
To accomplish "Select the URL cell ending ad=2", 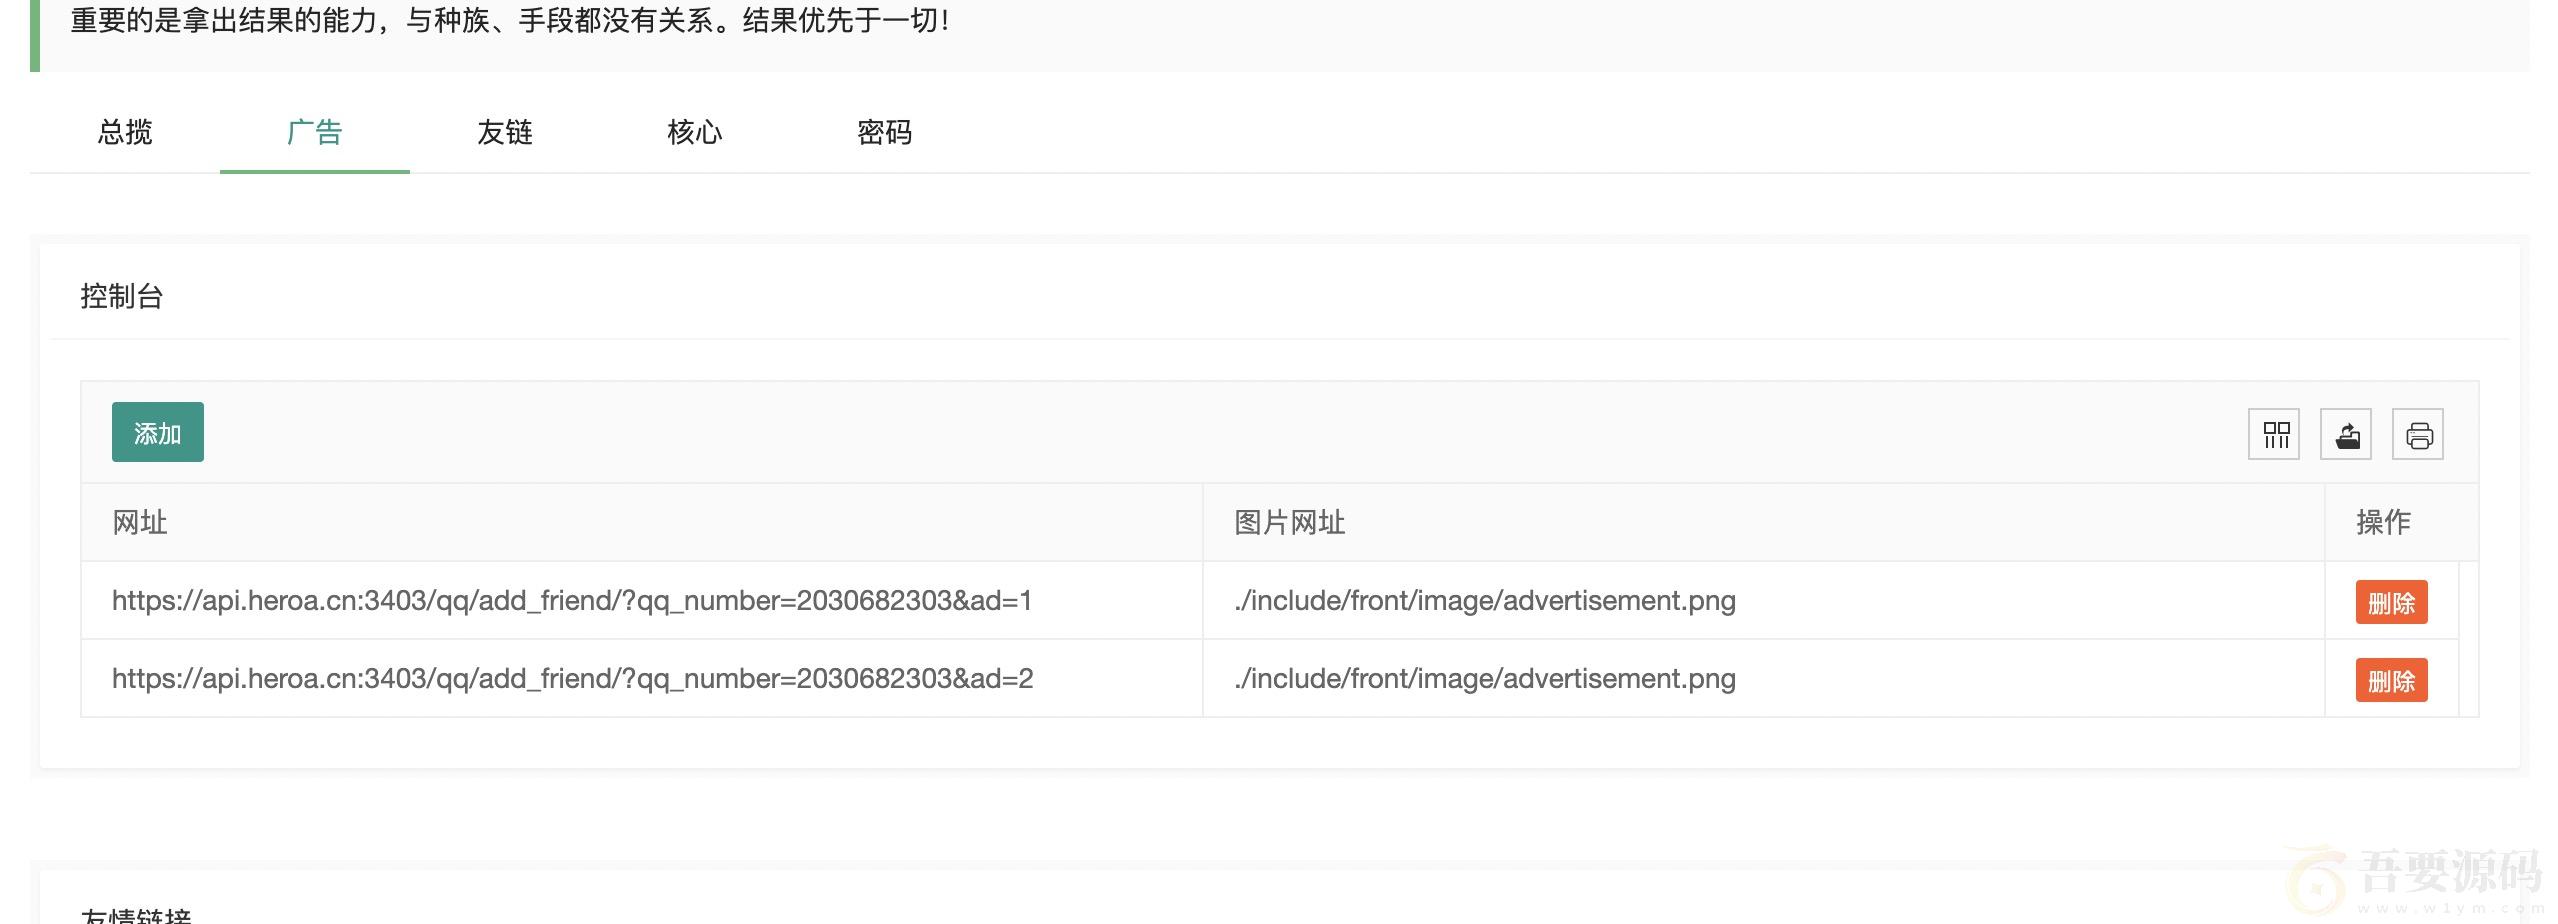I will click(642, 678).
